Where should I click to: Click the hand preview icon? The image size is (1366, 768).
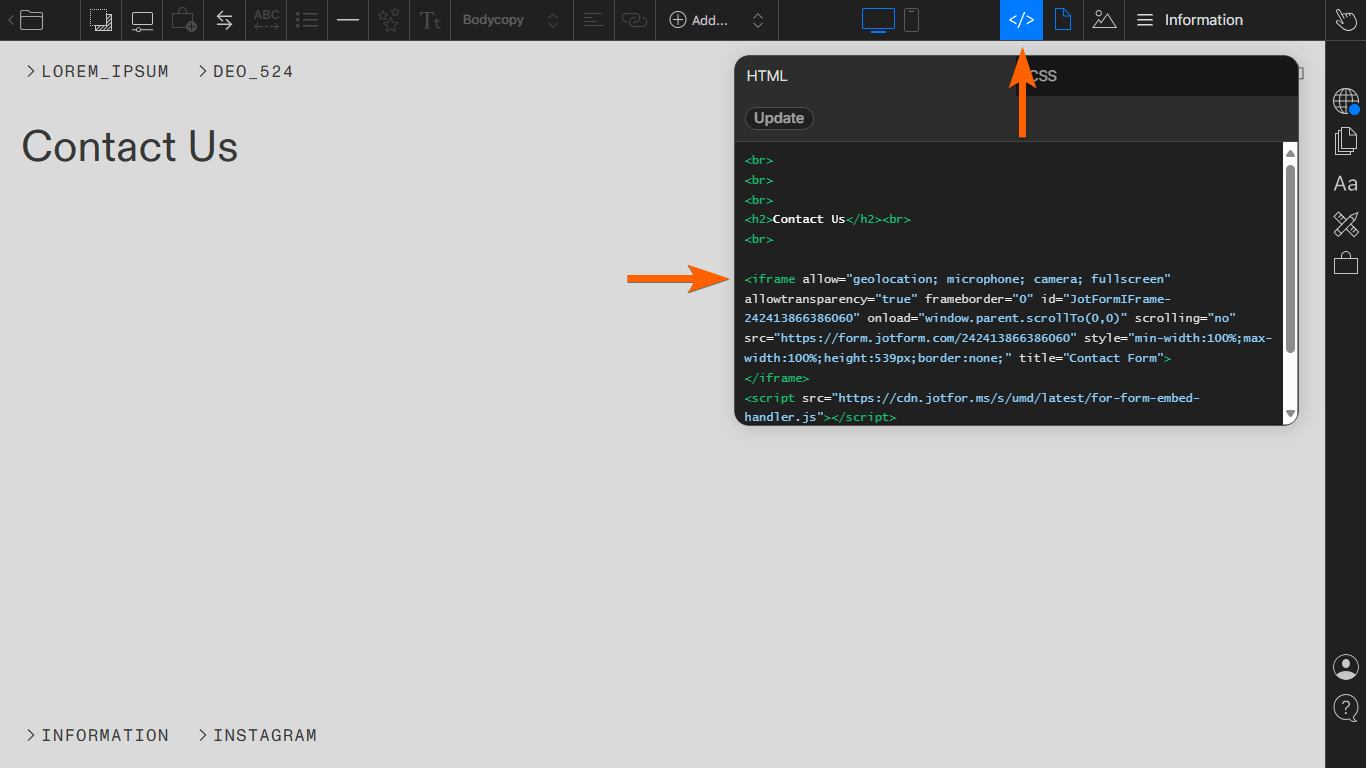coord(1346,20)
